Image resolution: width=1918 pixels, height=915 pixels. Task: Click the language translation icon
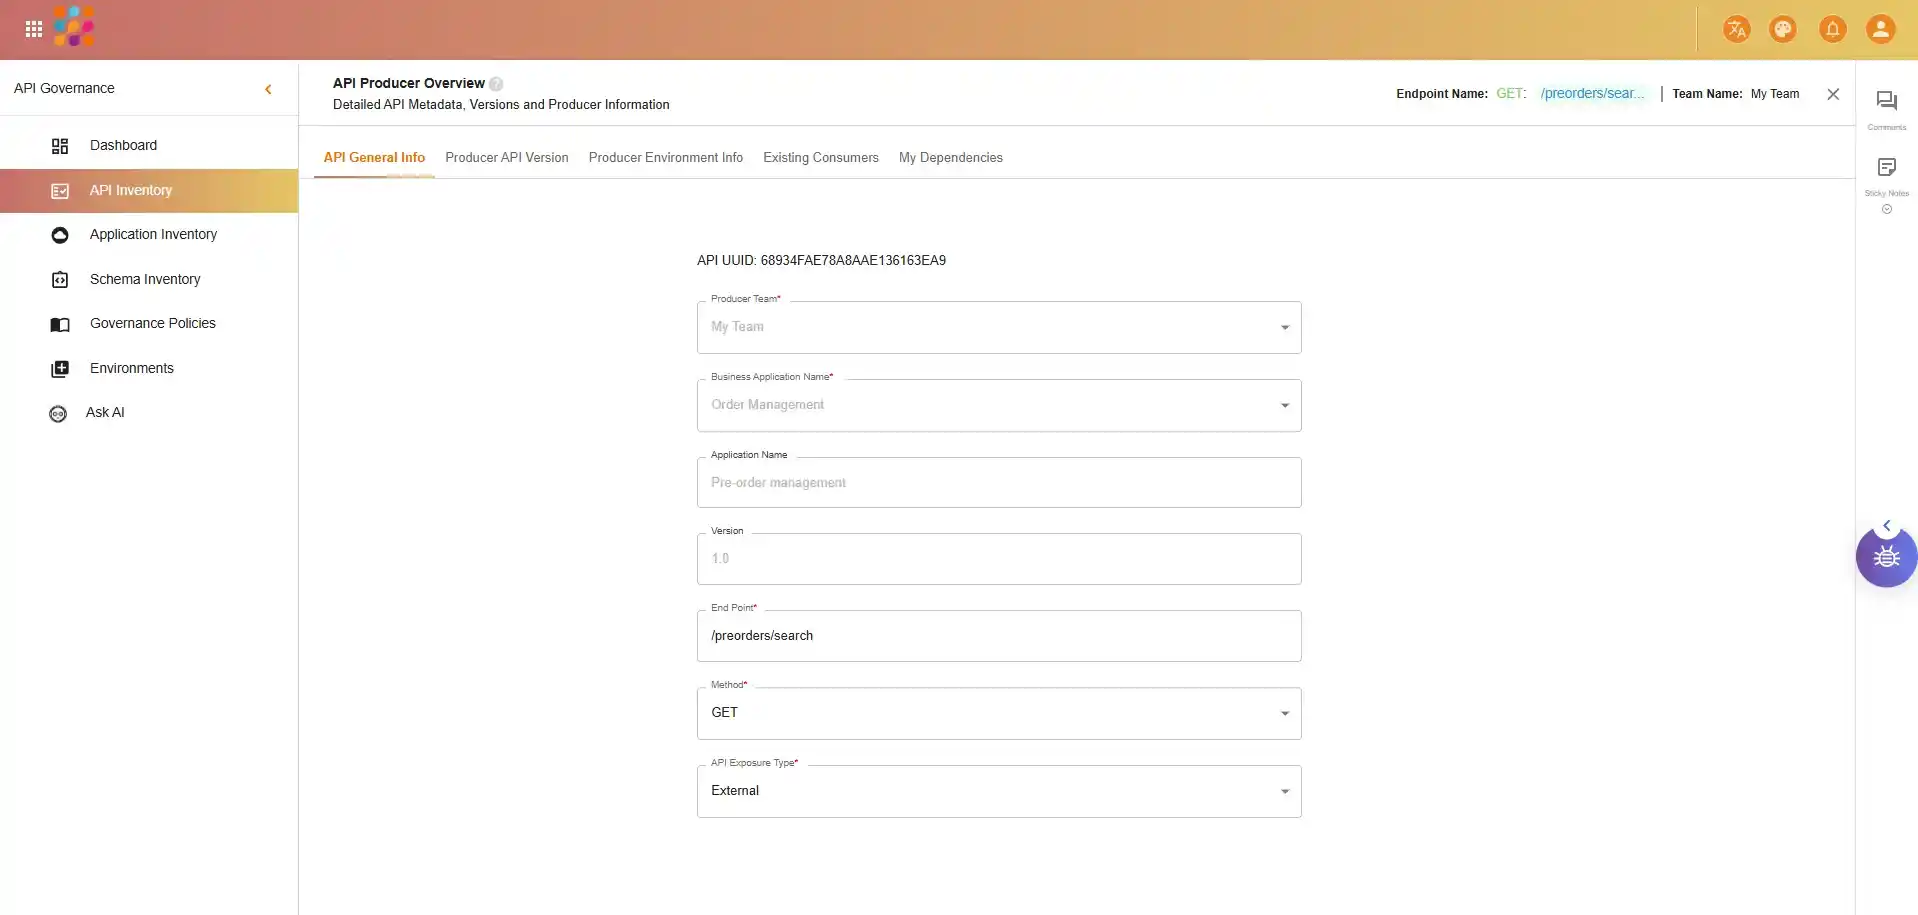pos(1736,29)
